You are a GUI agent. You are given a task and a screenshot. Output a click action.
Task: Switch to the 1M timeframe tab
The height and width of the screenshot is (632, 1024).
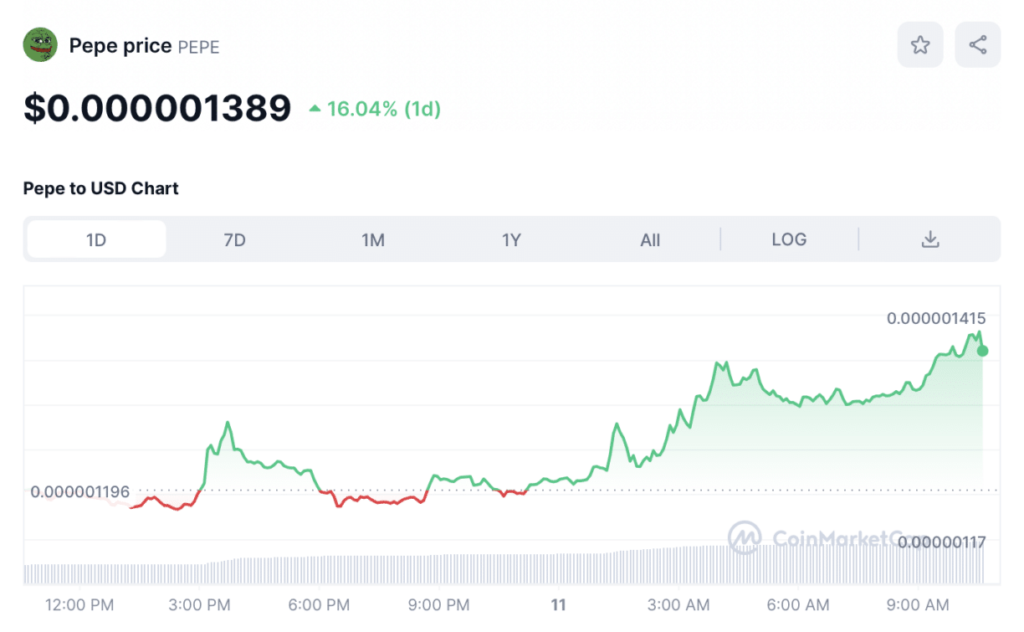pyautogui.click(x=373, y=239)
